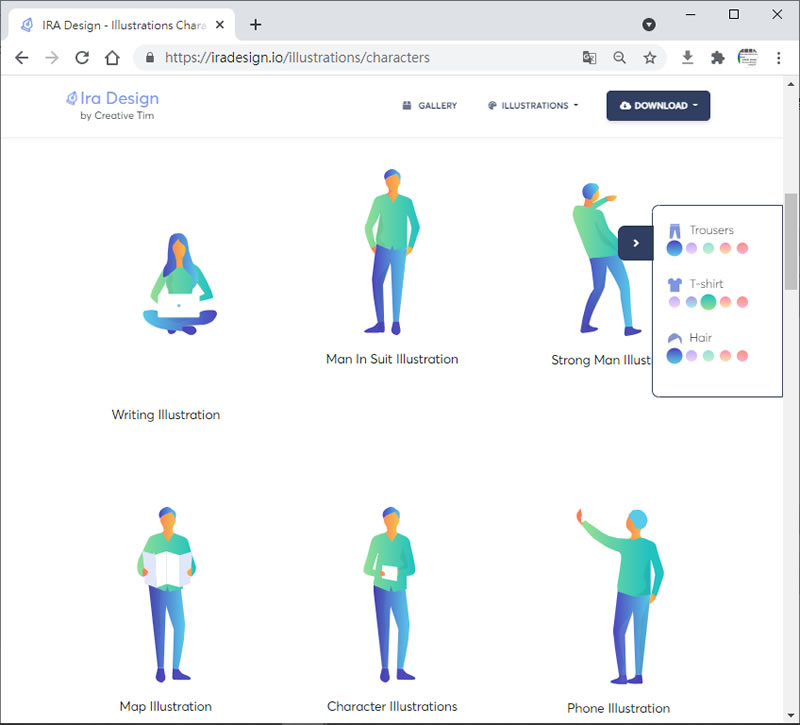This screenshot has width=800, height=725.
Task: Click the Phone Illustration caption
Action: point(618,709)
